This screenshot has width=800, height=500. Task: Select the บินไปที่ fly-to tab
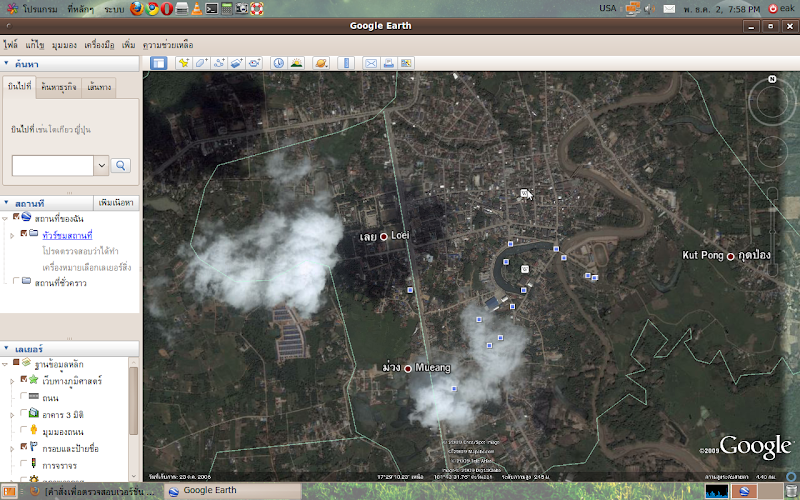pos(19,87)
